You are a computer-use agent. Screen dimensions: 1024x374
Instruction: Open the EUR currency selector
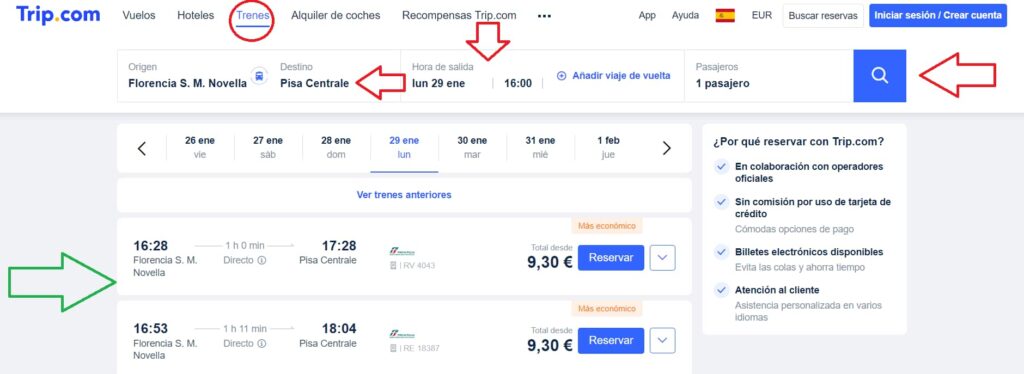761,15
